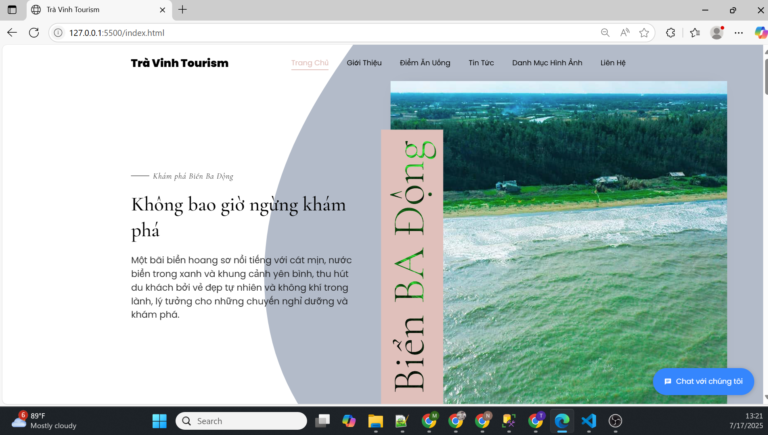
Task: Activate the Read aloud icon
Action: (624, 33)
